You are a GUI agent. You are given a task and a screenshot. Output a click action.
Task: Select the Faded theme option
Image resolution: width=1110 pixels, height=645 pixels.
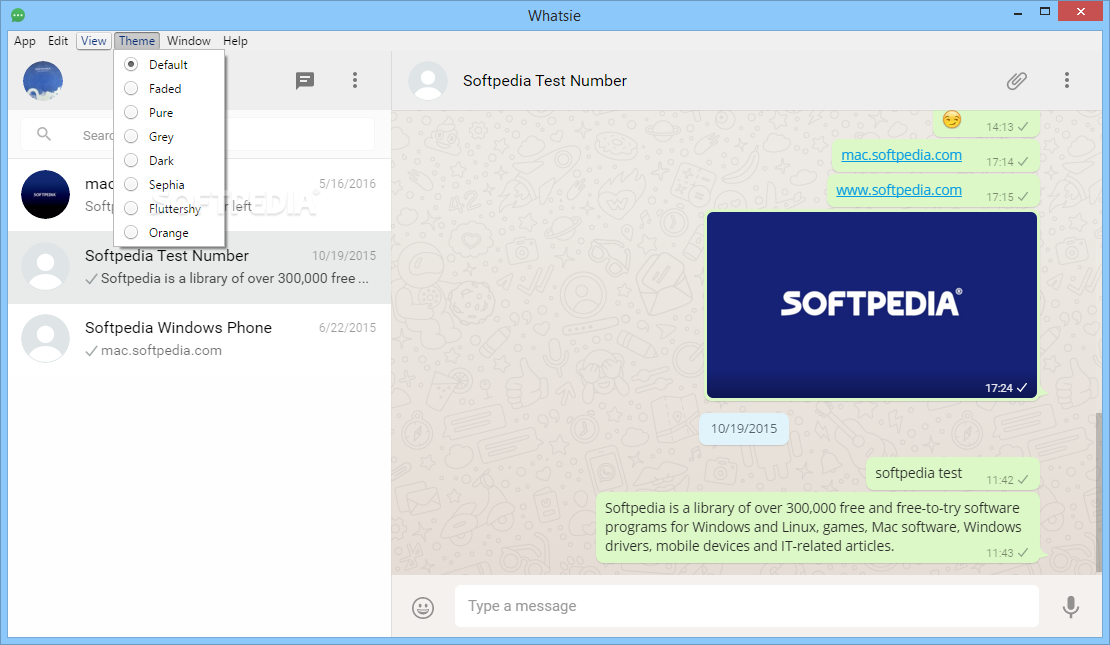pos(169,89)
